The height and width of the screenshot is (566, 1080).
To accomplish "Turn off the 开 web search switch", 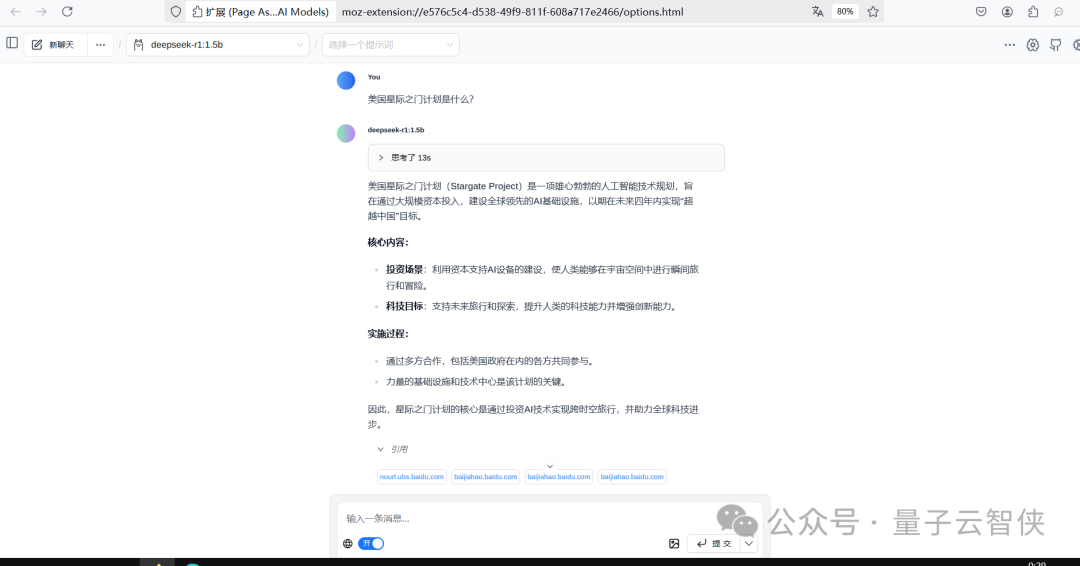I will pyautogui.click(x=371, y=543).
